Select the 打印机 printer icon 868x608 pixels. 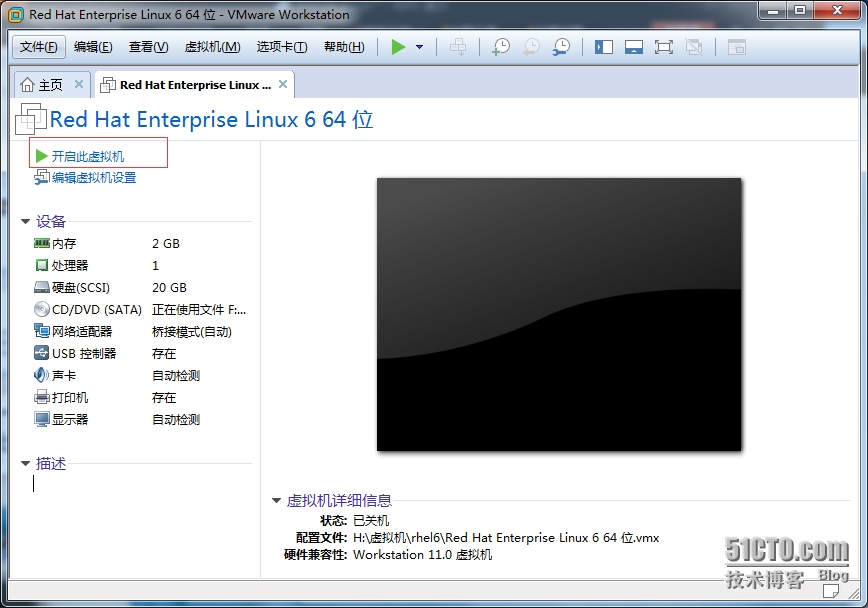(42, 397)
